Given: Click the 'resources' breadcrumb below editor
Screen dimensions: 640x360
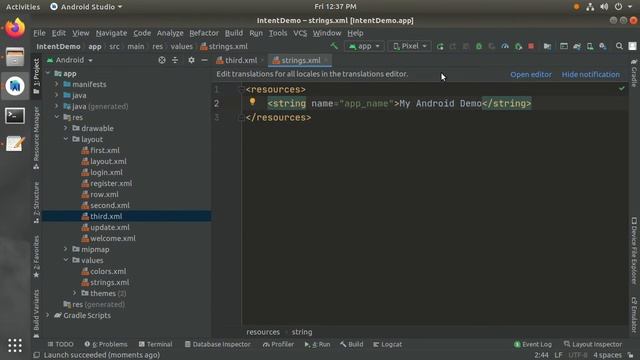Looking at the screenshot, I should pos(263,332).
